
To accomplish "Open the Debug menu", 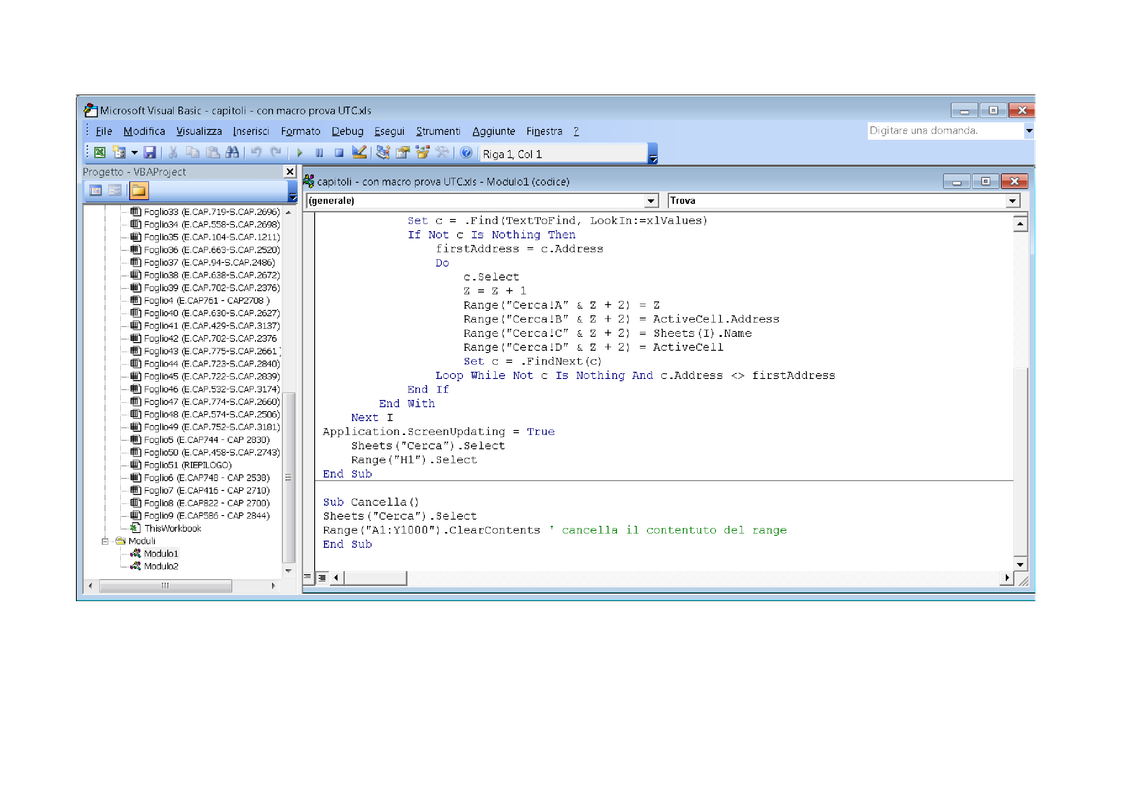I will [347, 131].
